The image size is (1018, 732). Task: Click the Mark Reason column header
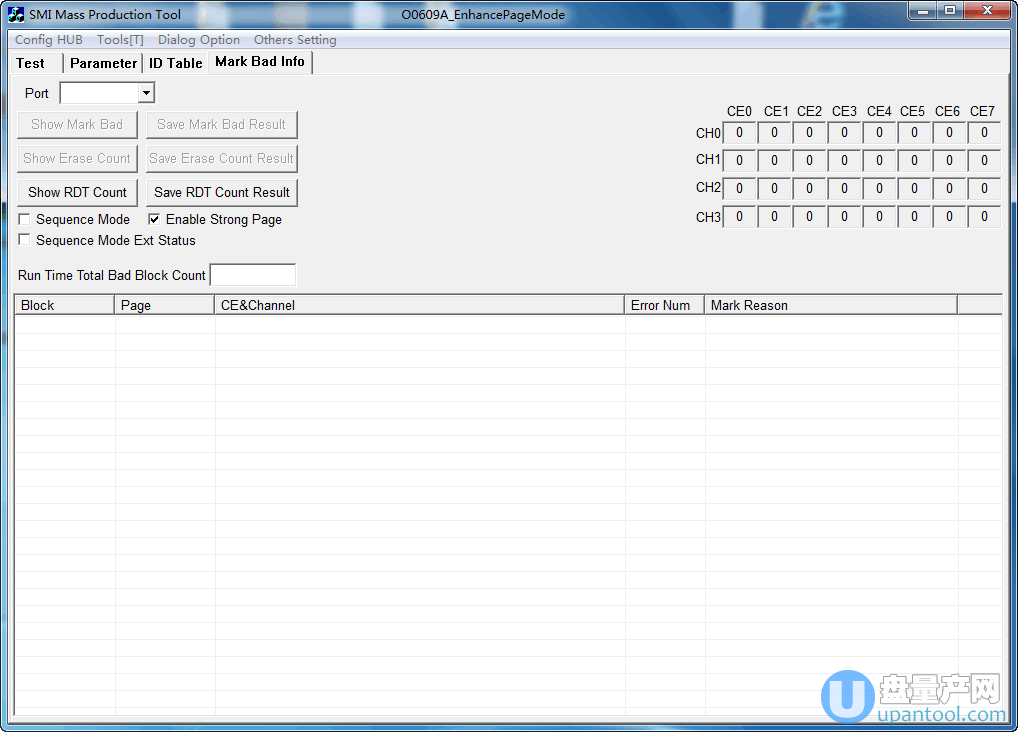click(830, 305)
